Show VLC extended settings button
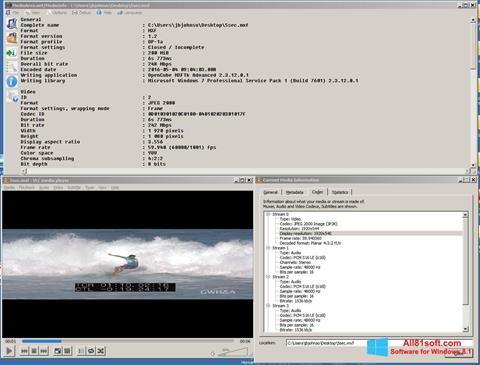 (x=67, y=351)
